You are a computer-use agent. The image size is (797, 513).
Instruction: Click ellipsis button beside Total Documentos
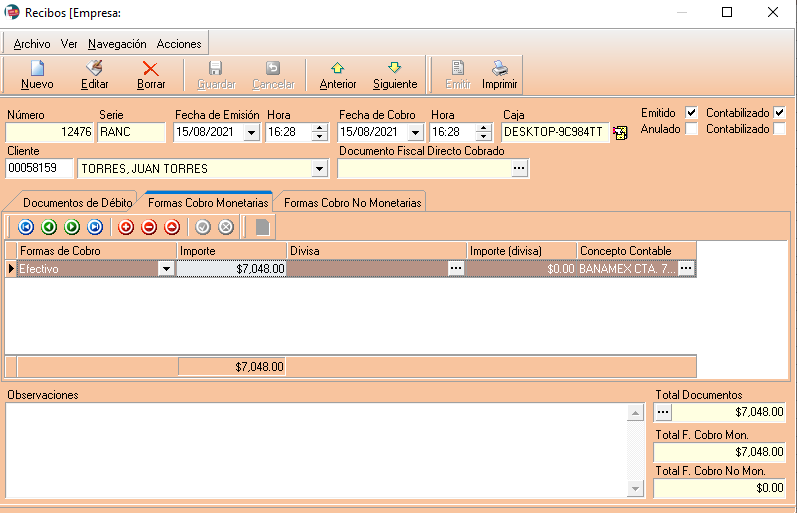[x=663, y=412]
